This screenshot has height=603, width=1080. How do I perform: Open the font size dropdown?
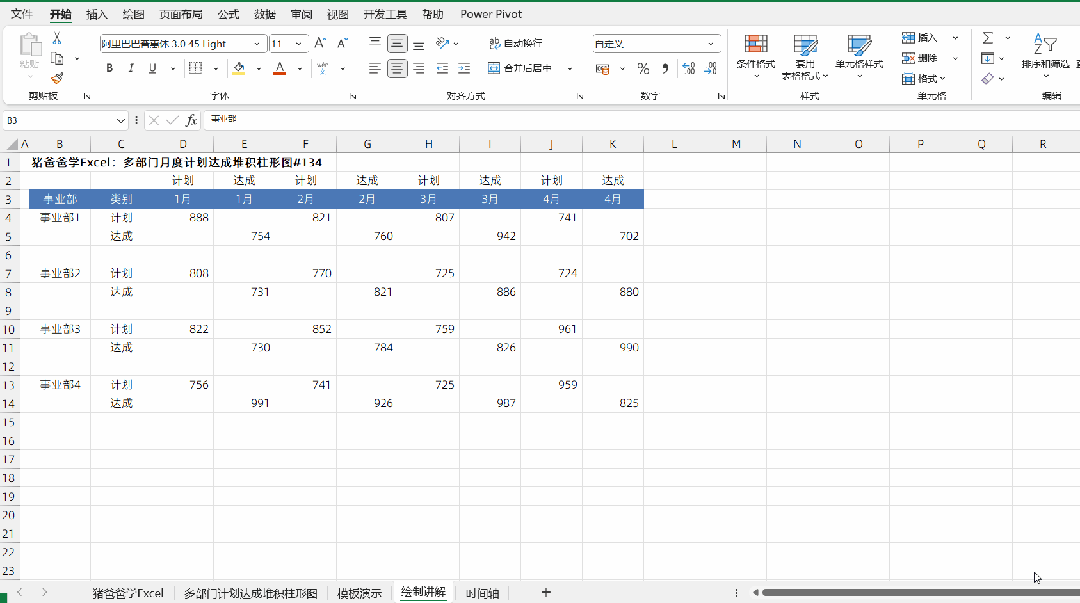pos(298,43)
